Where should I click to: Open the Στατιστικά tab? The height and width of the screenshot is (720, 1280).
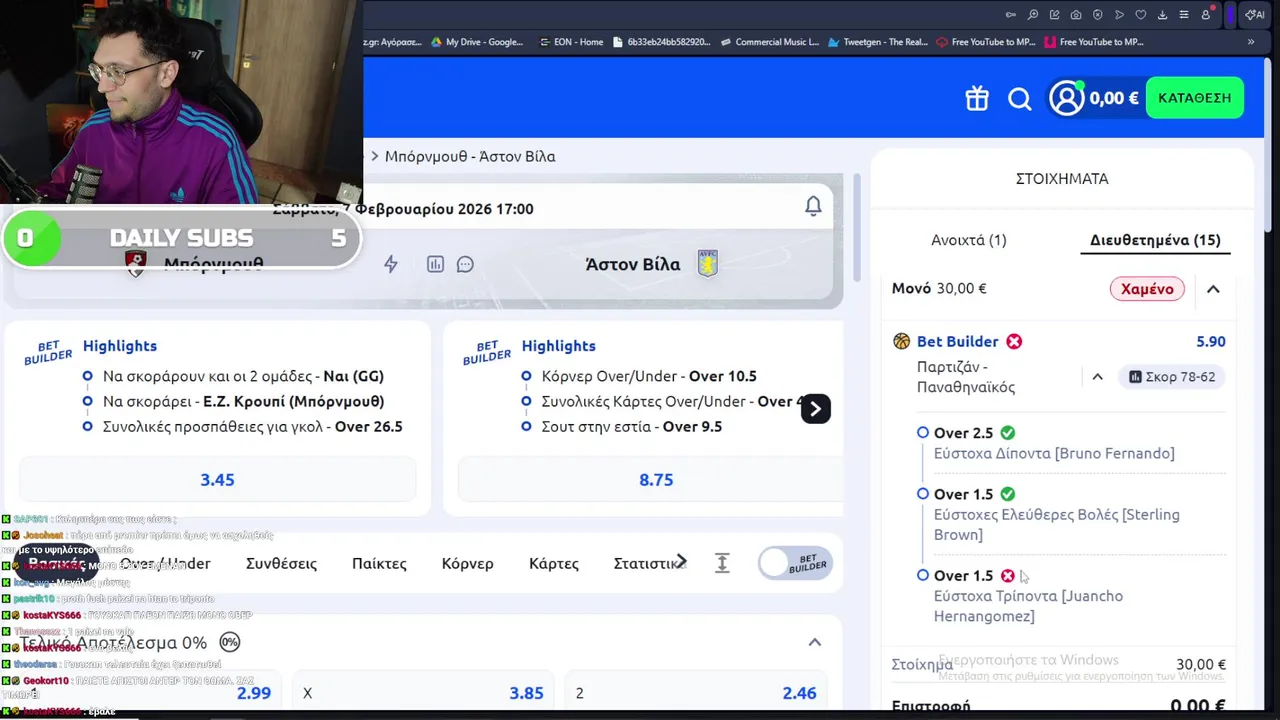coord(645,563)
